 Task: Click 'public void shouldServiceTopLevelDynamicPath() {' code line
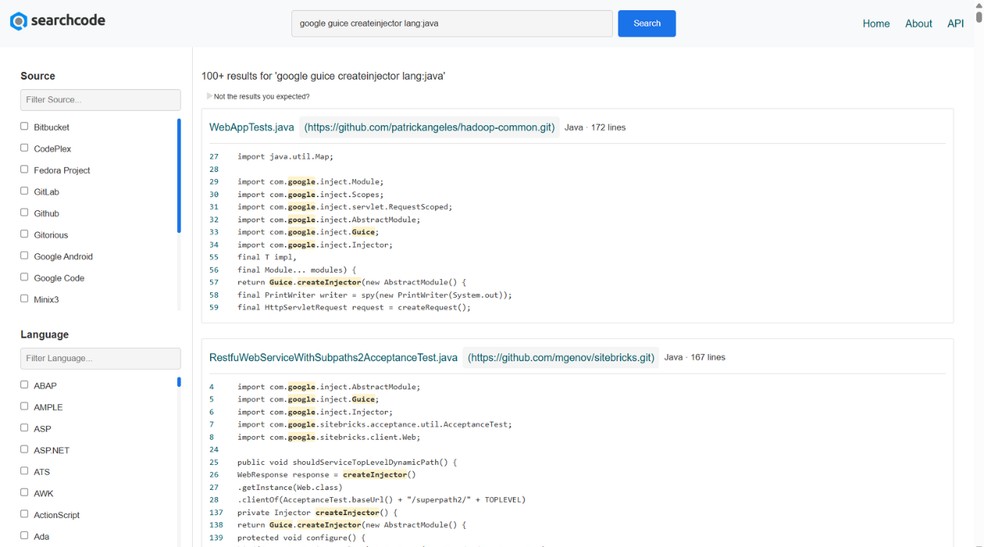click(347, 462)
